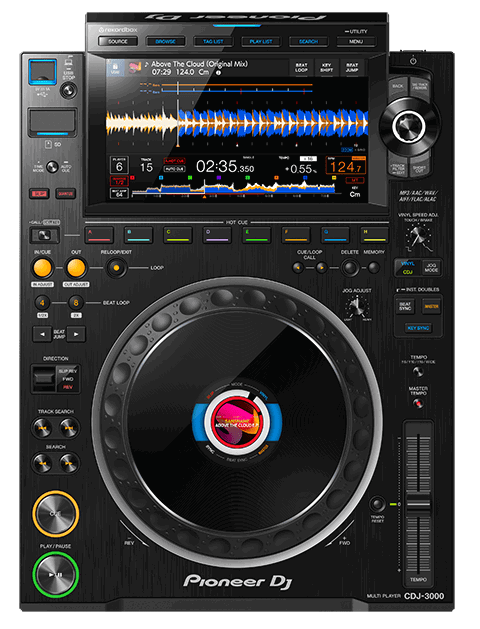Click the TEMPO slider fader
Image resolution: width=480 pixels, height=629 pixels.
pyautogui.click(x=418, y=504)
